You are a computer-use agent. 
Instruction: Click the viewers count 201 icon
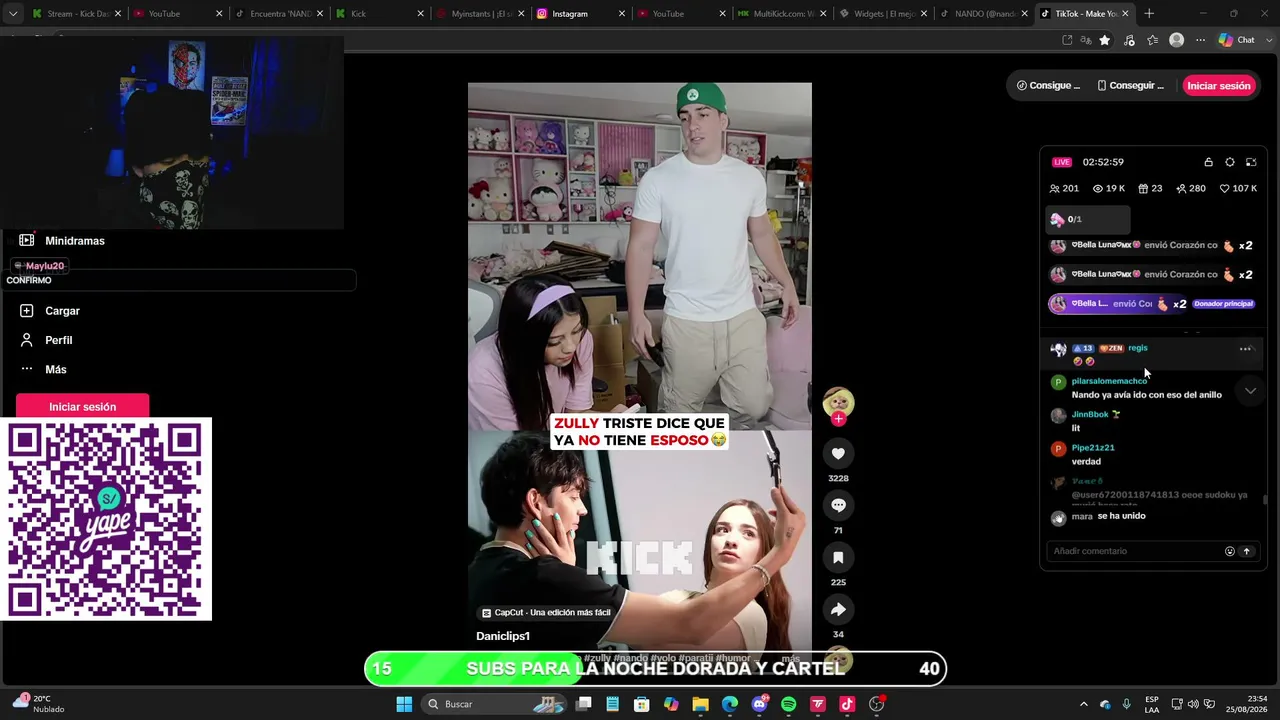[x=1064, y=189]
